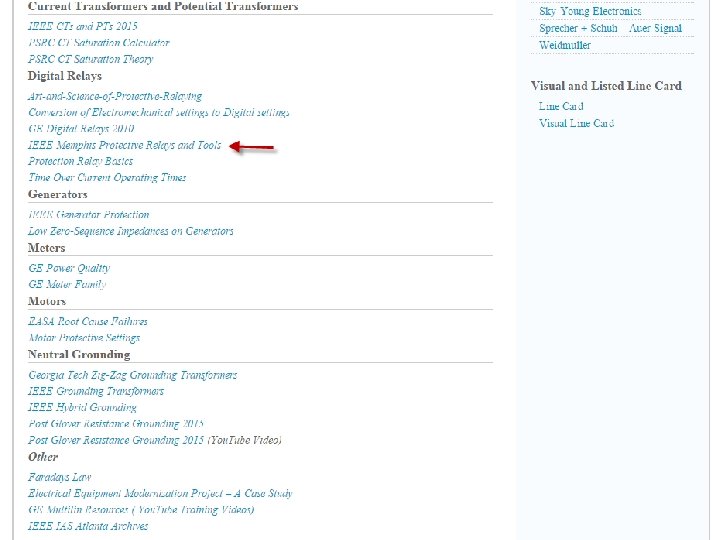Open the Line Card link
The width and height of the screenshot is (720, 540).
(561, 107)
